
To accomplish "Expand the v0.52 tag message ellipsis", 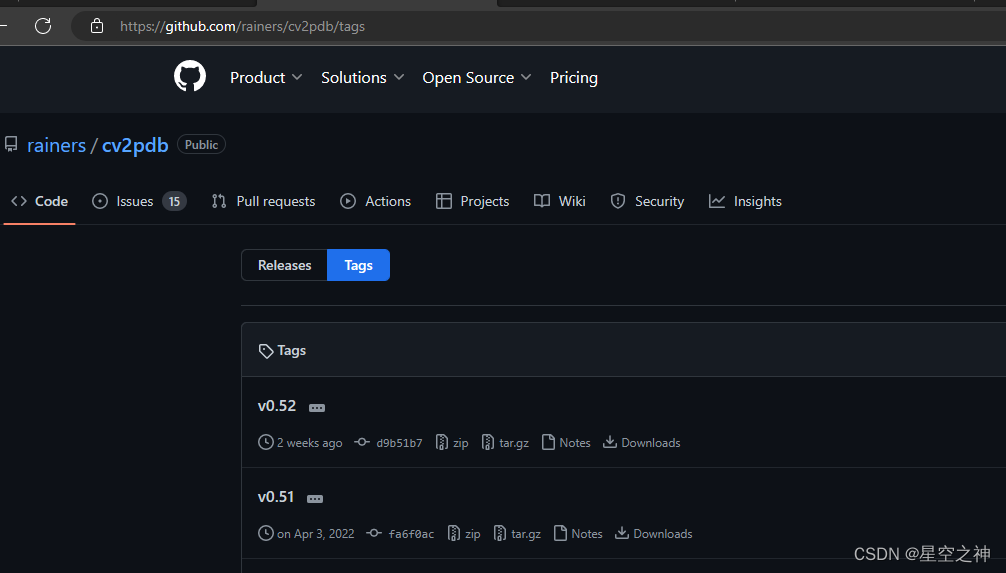I will 317,408.
